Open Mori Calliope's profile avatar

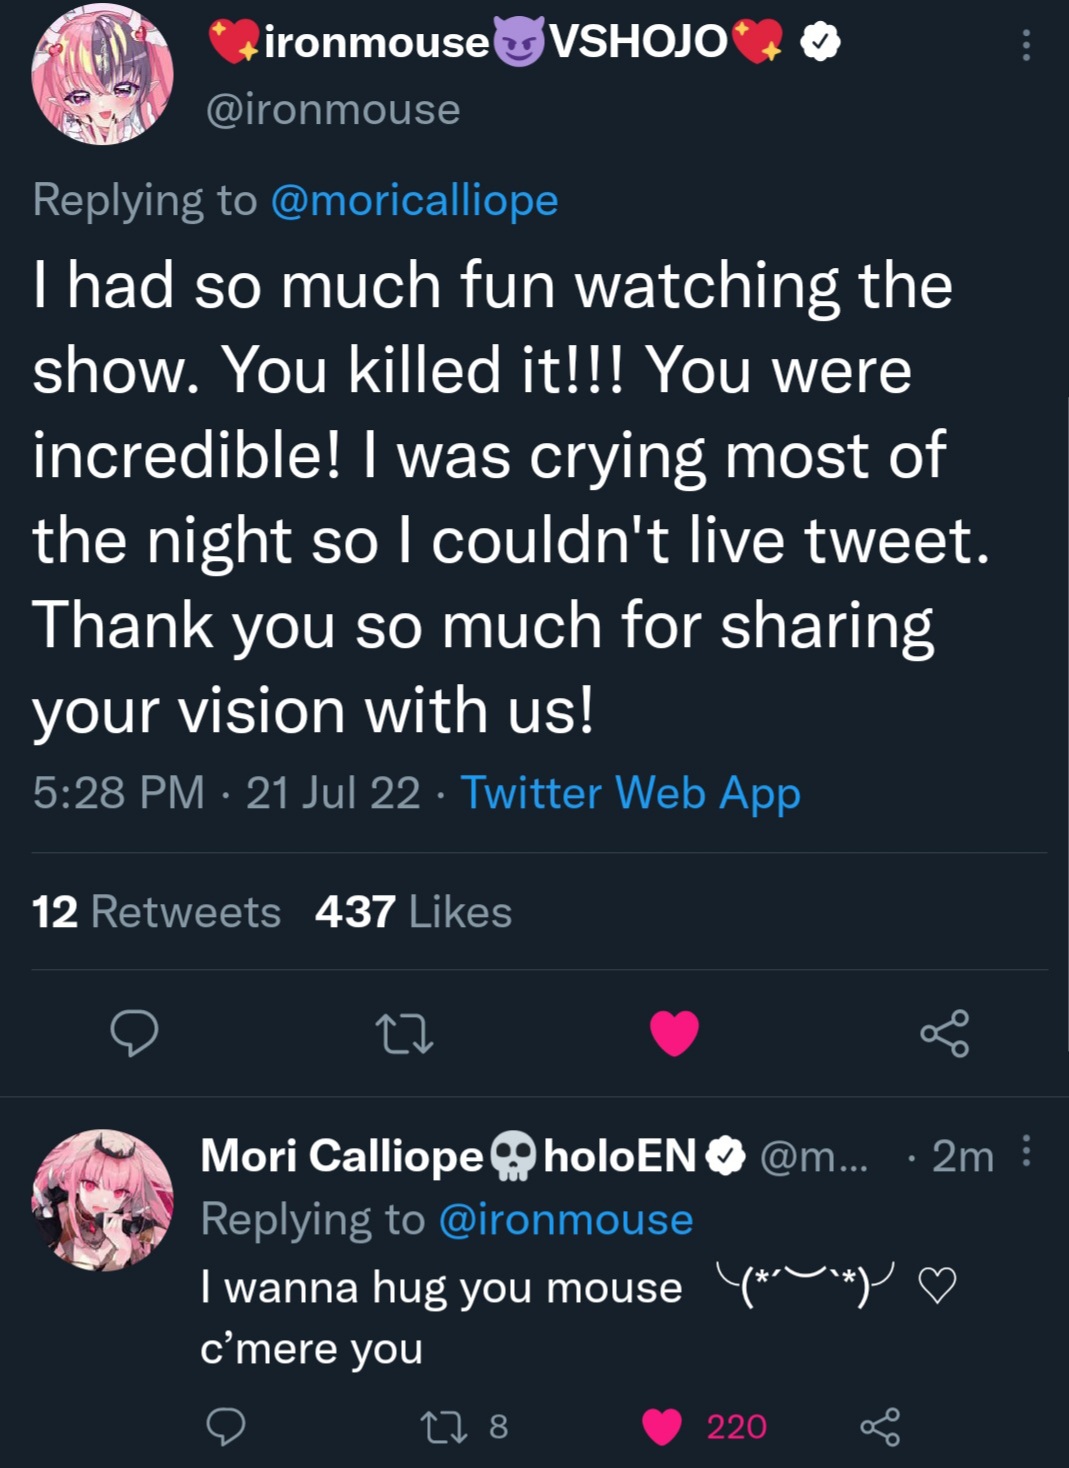click(x=102, y=1200)
